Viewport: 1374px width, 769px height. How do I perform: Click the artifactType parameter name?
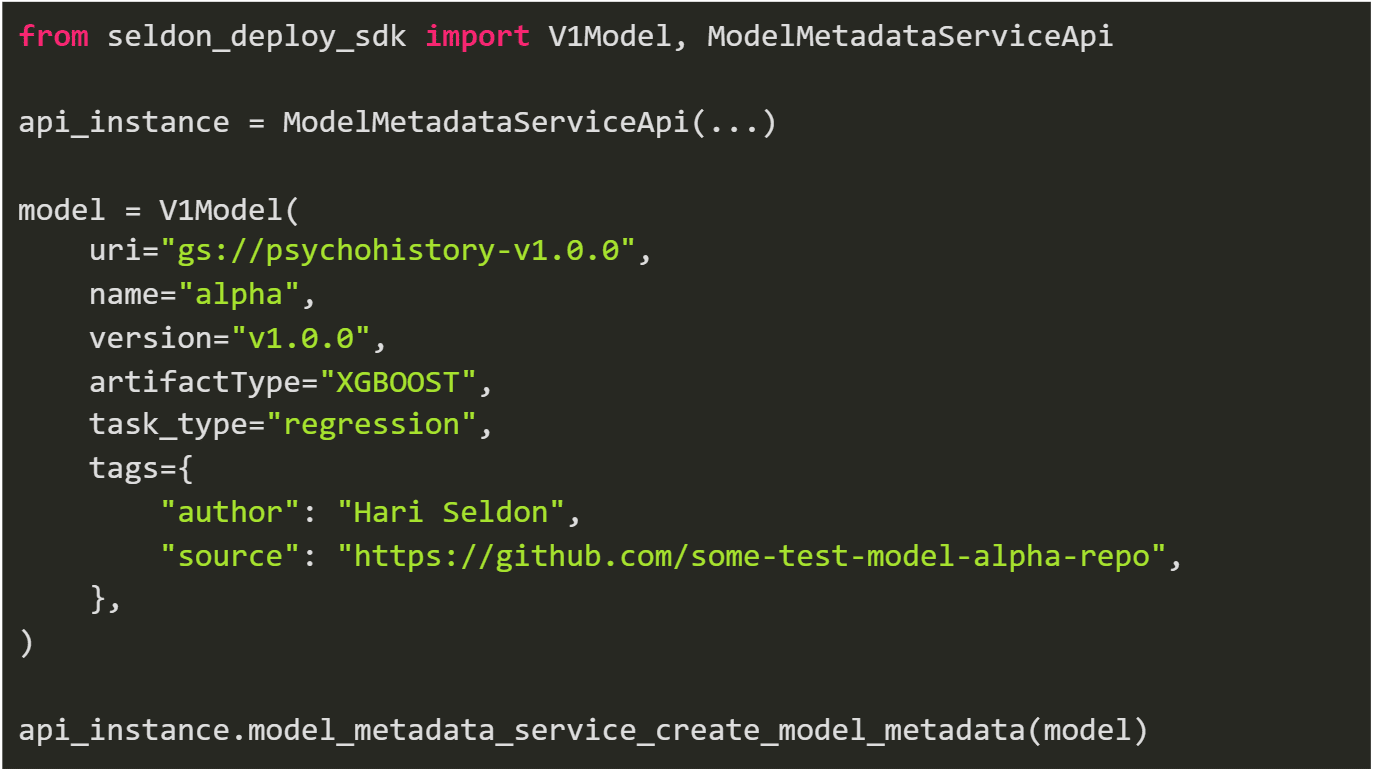[194, 381]
